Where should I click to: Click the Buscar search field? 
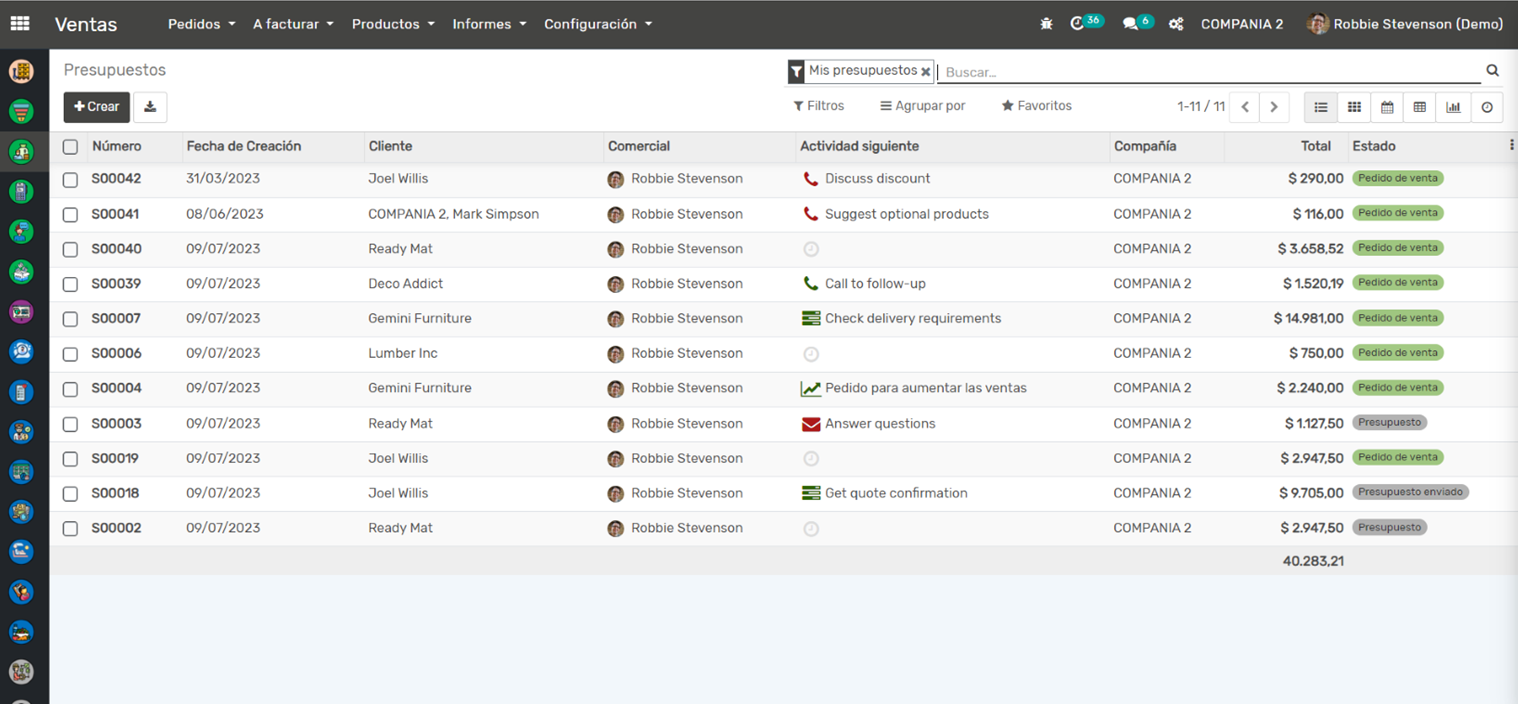point(1210,72)
